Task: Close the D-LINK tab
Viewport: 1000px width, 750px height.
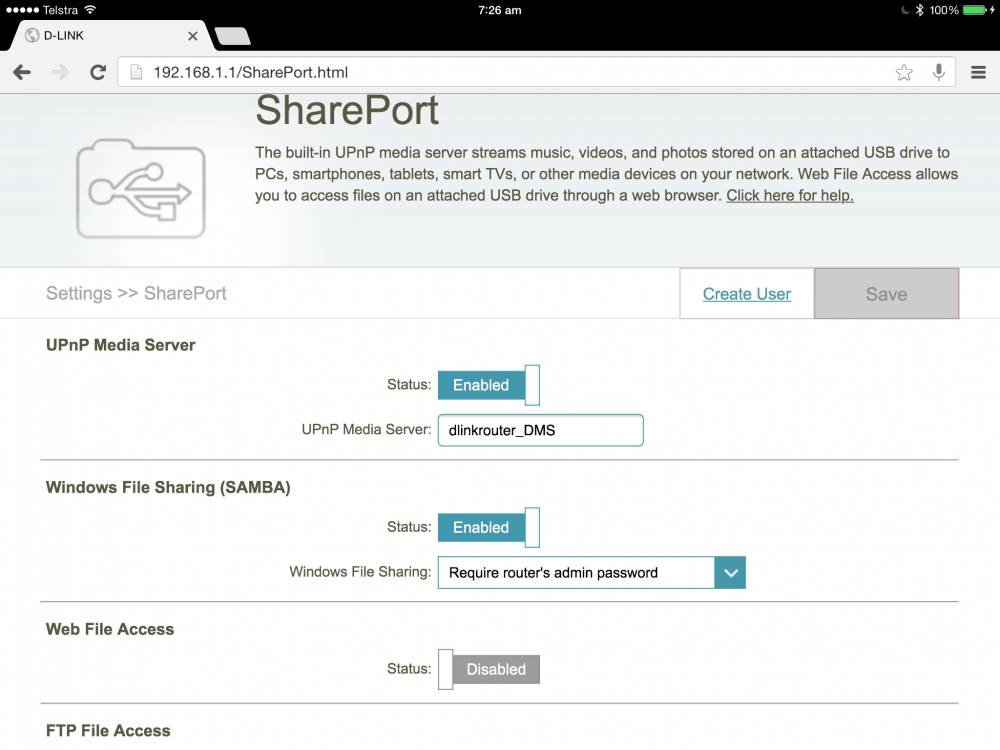Action: (x=193, y=36)
